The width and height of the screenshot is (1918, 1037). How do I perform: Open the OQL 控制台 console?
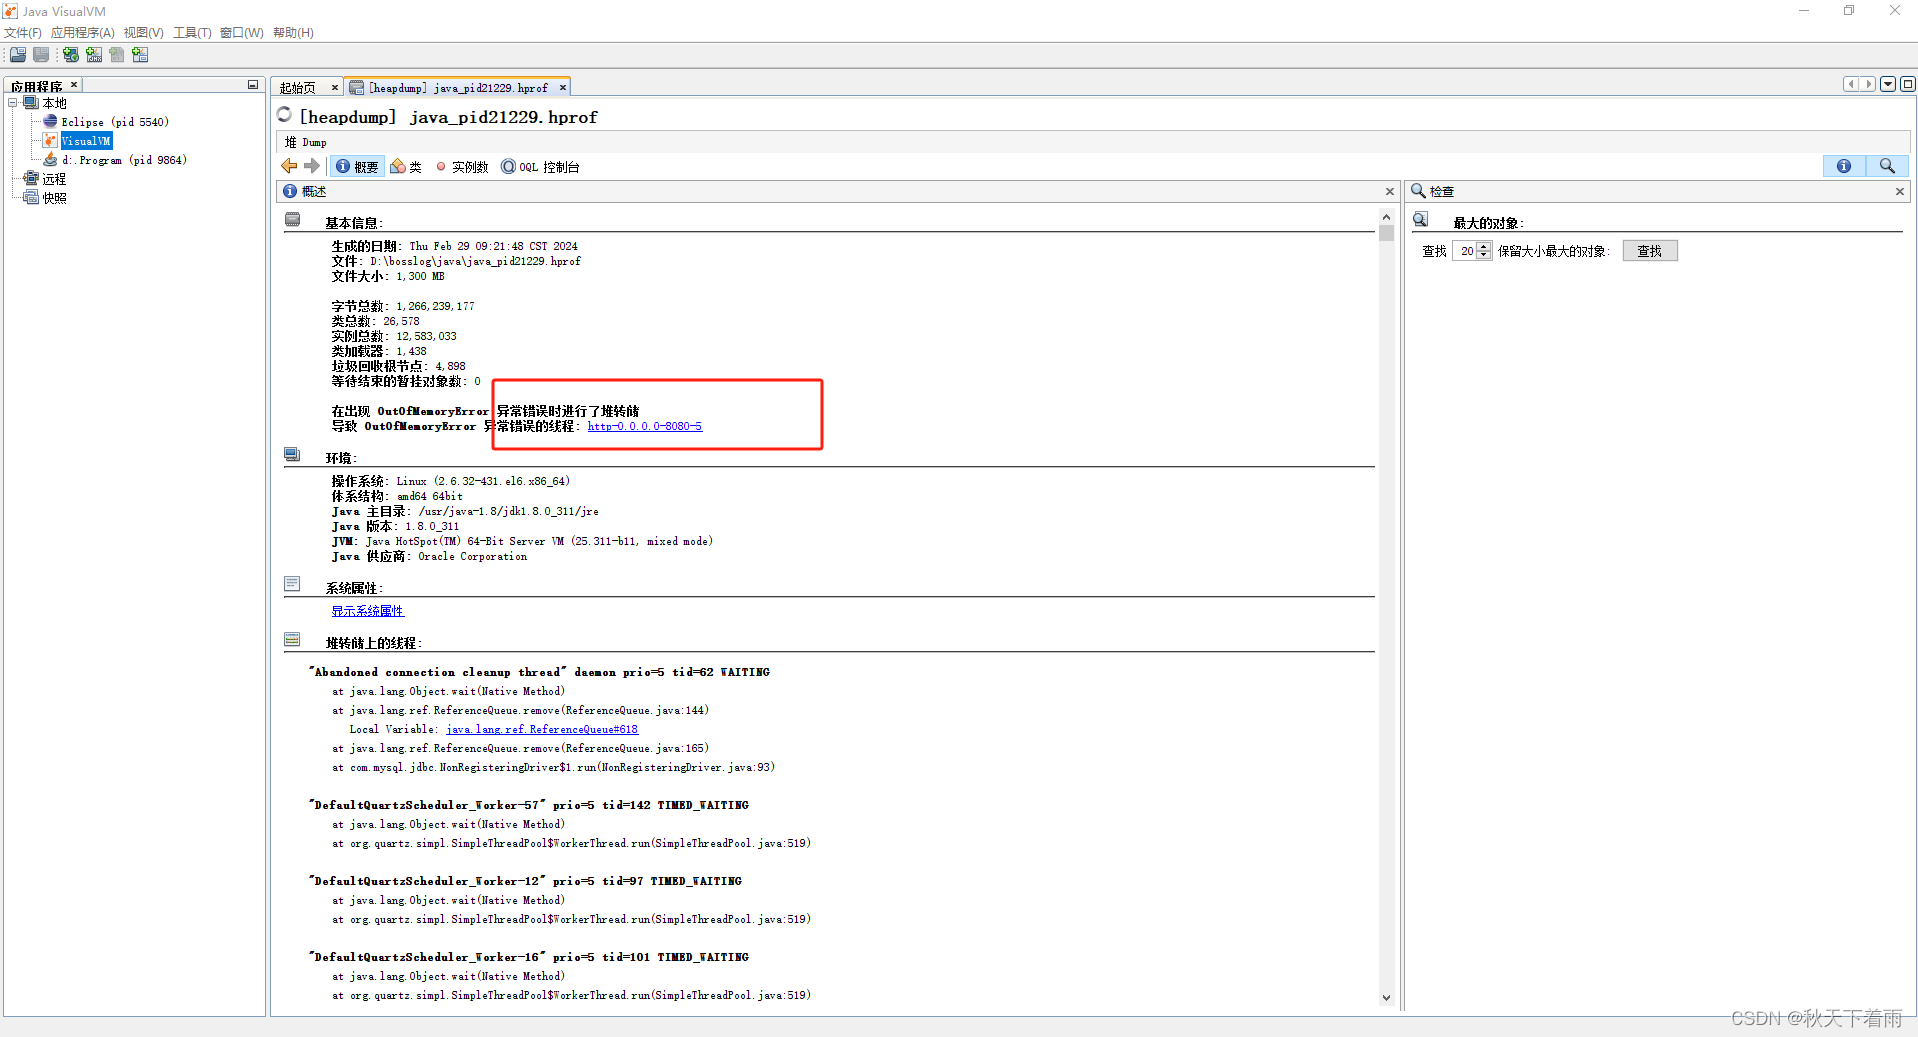[x=540, y=166]
